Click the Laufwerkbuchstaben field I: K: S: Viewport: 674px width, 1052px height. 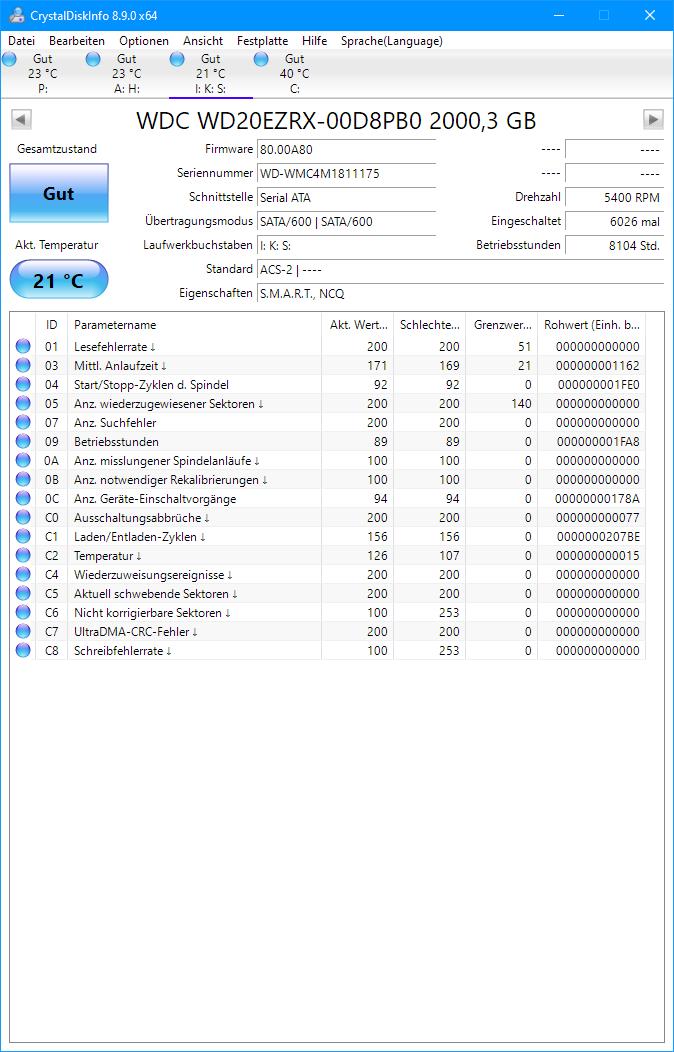point(347,246)
